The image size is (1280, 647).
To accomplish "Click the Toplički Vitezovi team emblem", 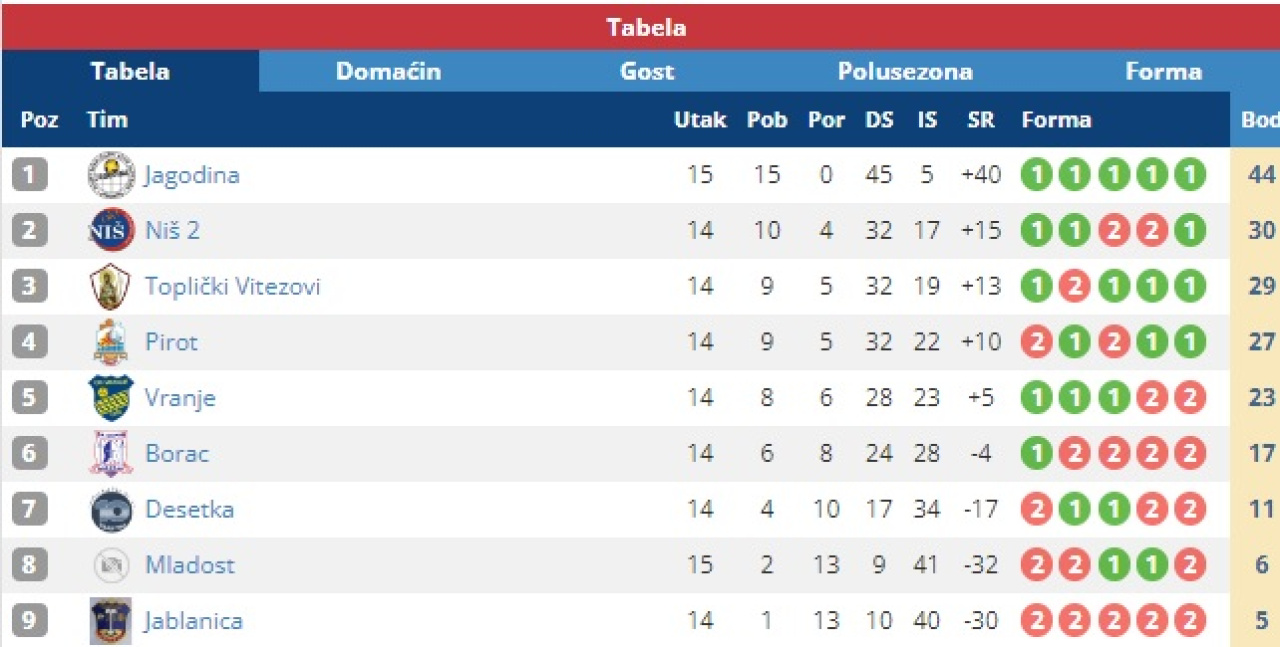I will [x=110, y=287].
